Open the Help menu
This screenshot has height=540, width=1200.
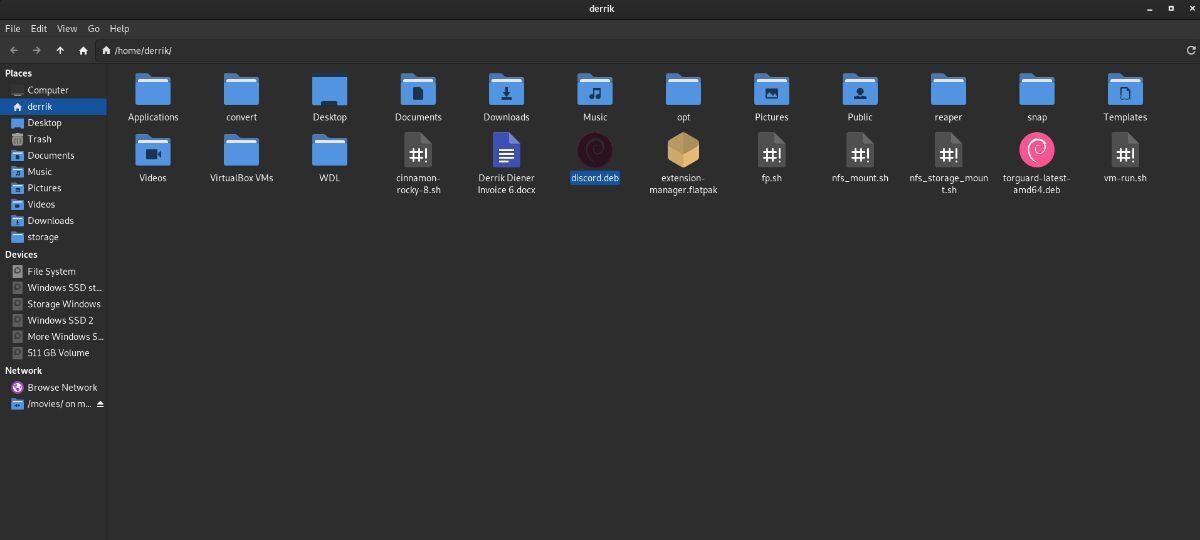click(119, 29)
